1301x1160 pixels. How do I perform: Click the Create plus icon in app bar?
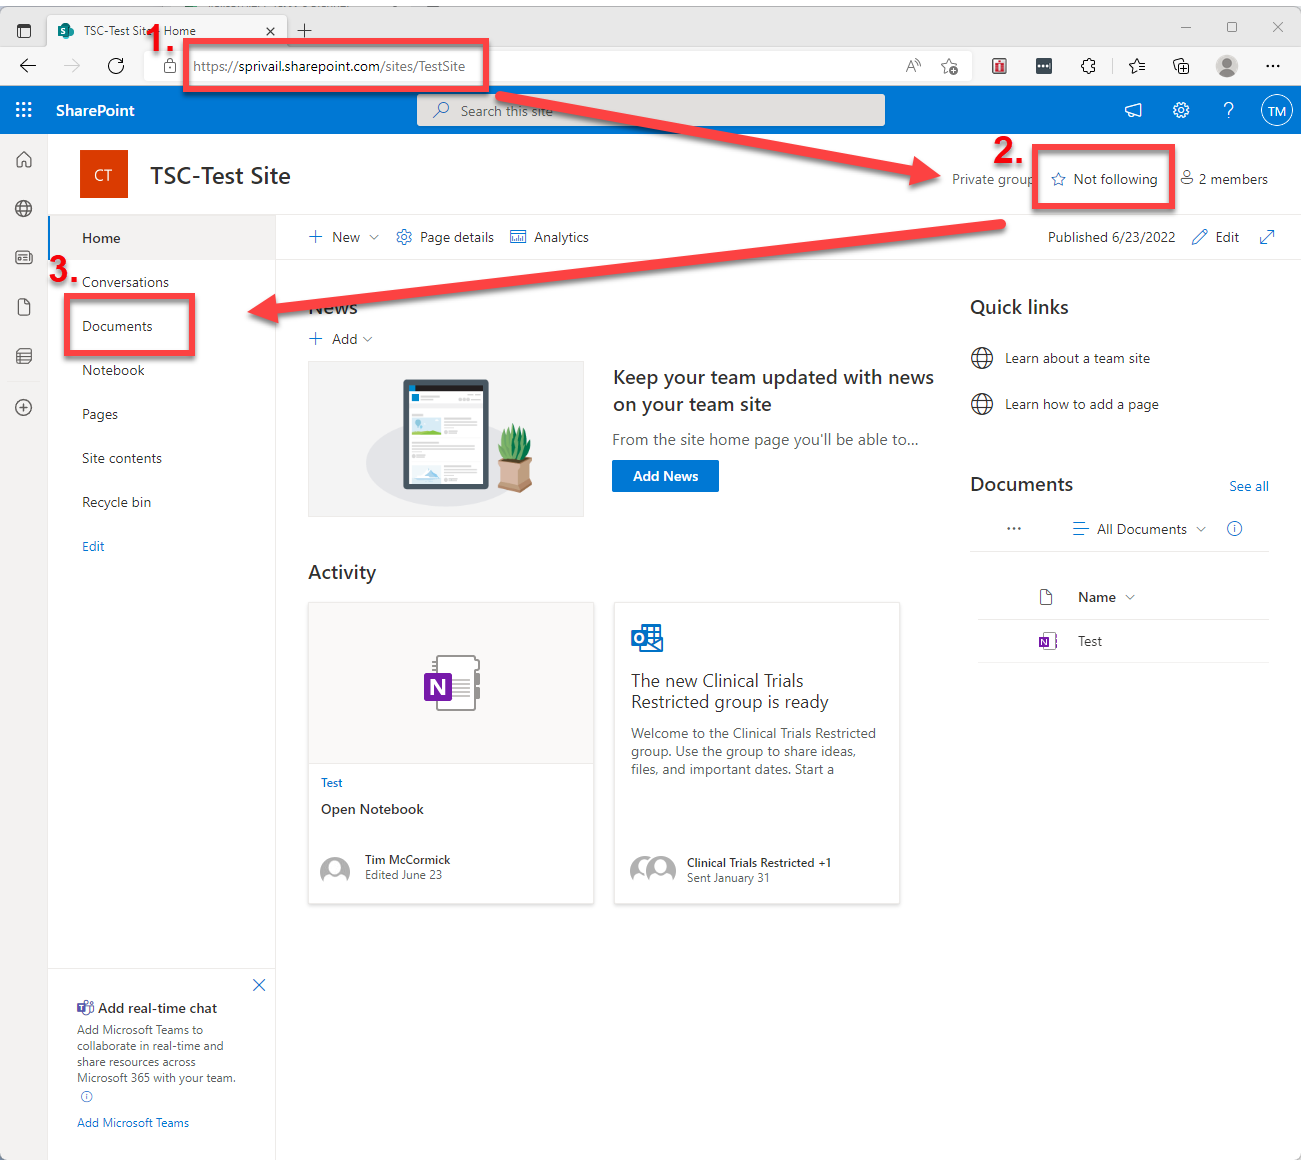(24, 407)
